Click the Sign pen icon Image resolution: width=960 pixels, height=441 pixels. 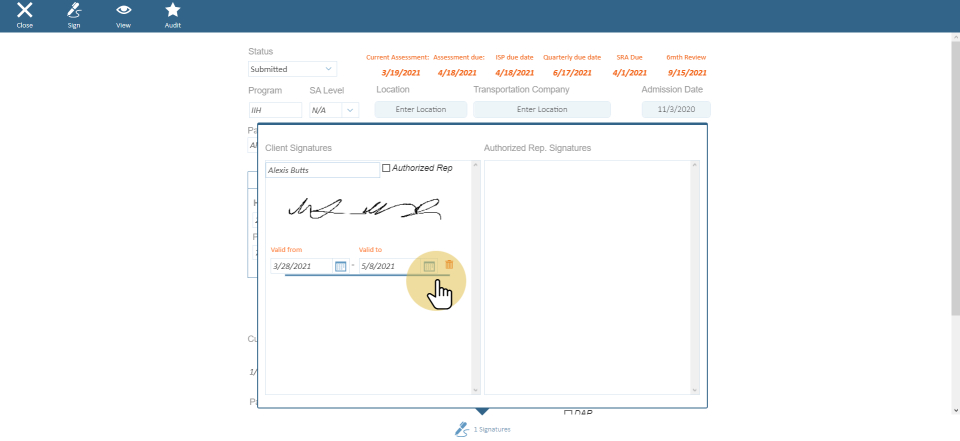pyautogui.click(x=74, y=11)
